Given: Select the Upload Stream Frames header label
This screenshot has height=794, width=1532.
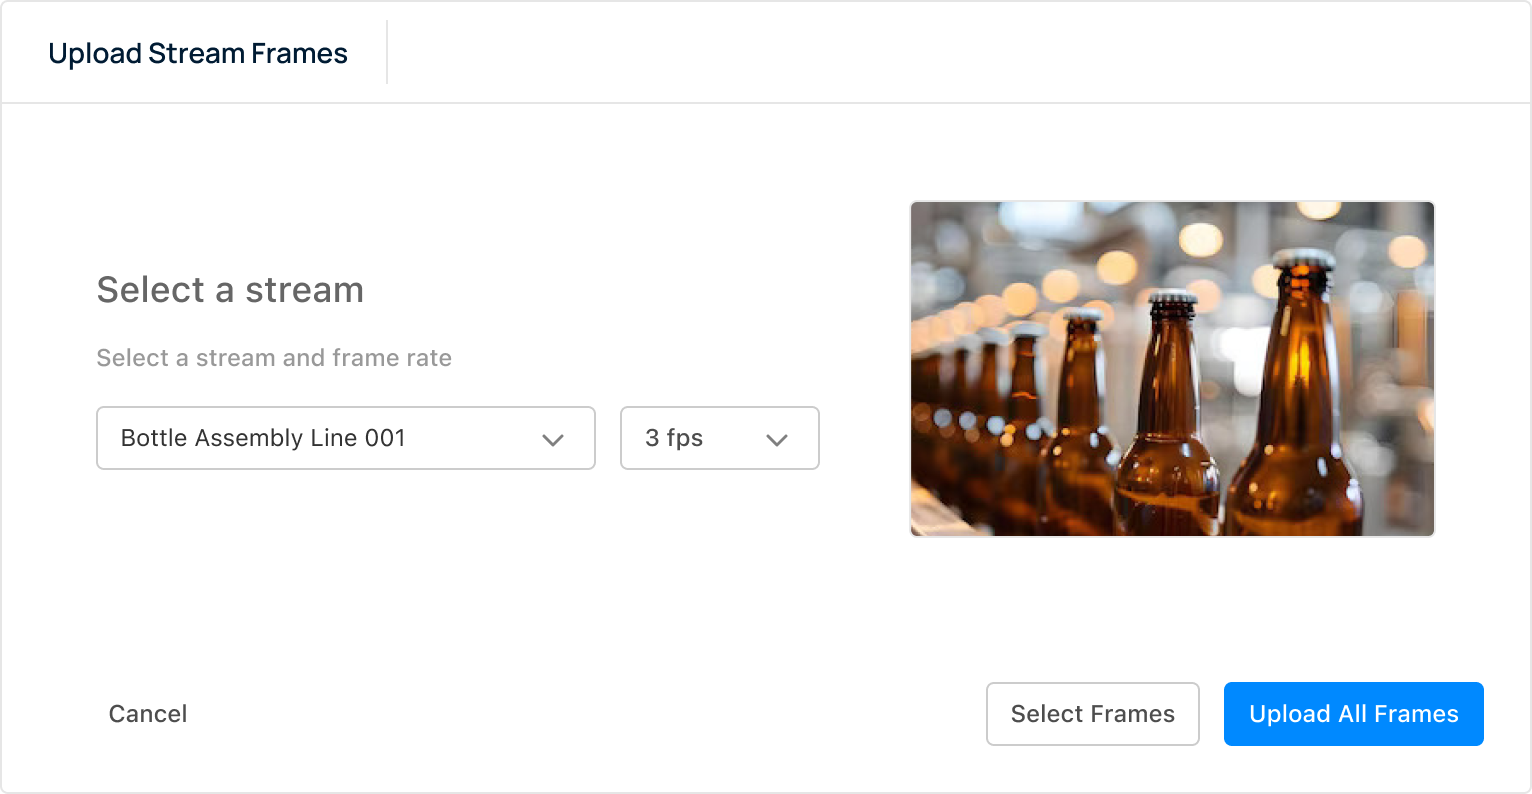Looking at the screenshot, I should click(x=197, y=52).
